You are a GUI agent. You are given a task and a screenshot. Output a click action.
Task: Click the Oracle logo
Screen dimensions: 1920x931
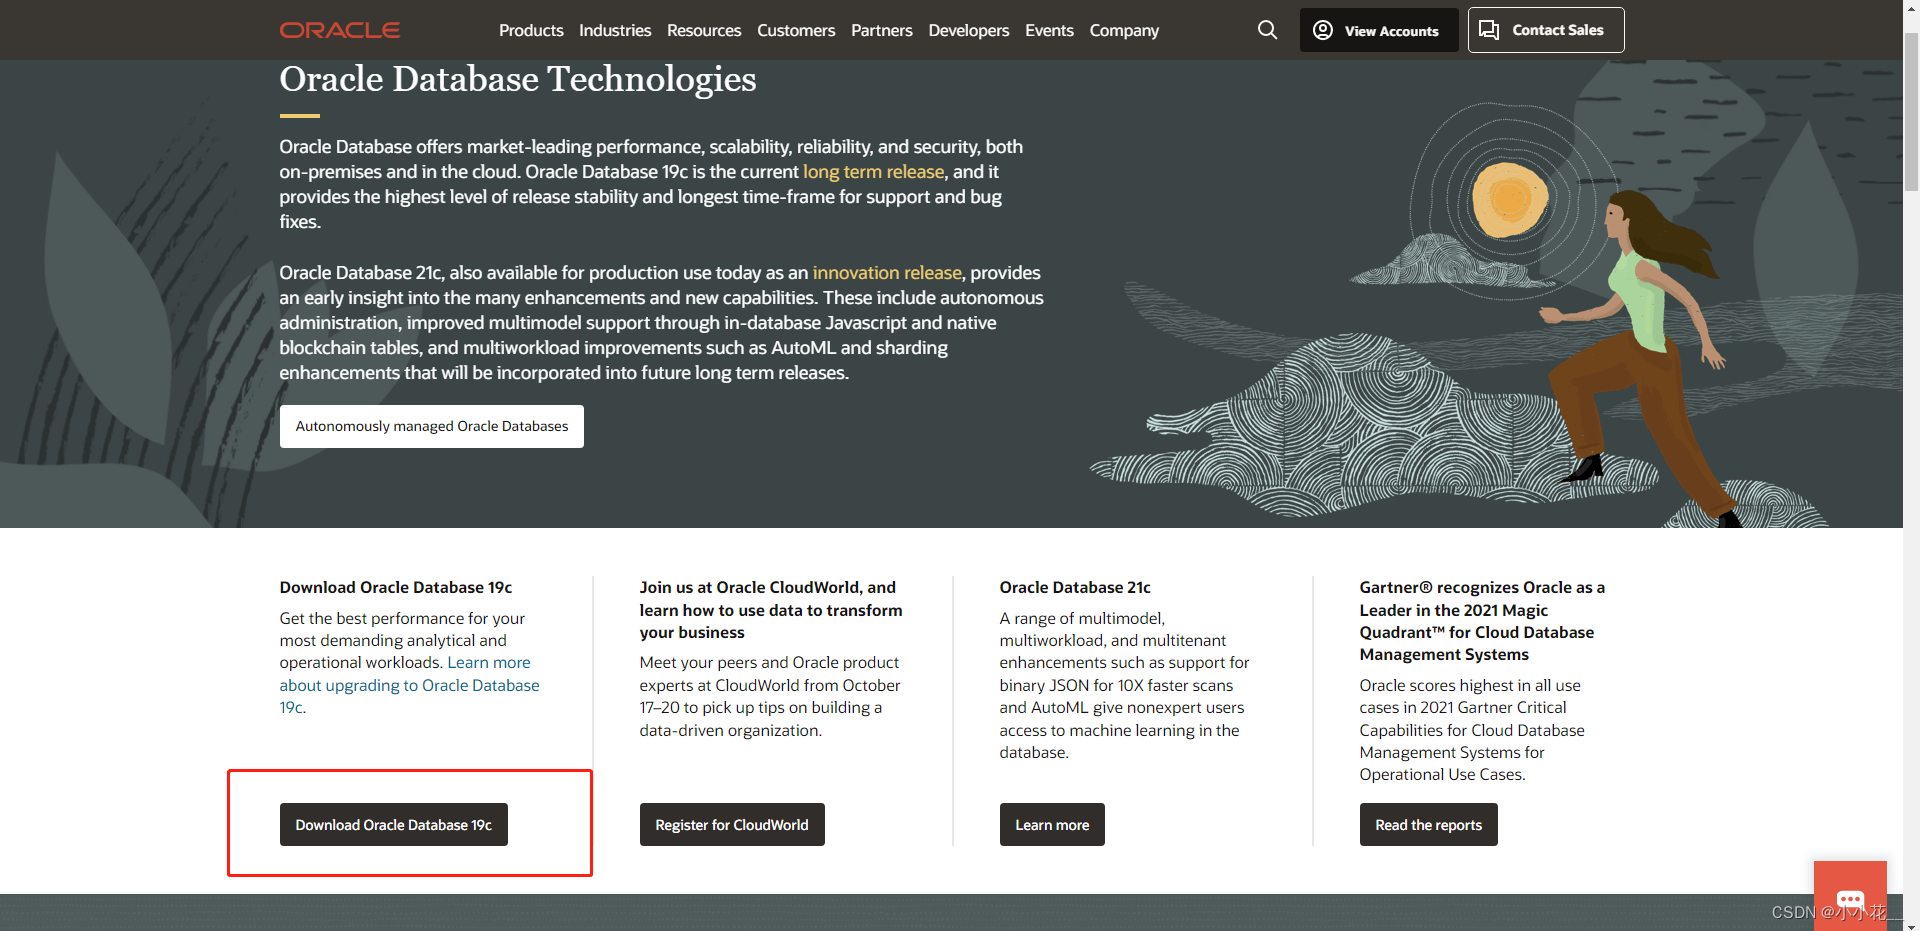340,30
